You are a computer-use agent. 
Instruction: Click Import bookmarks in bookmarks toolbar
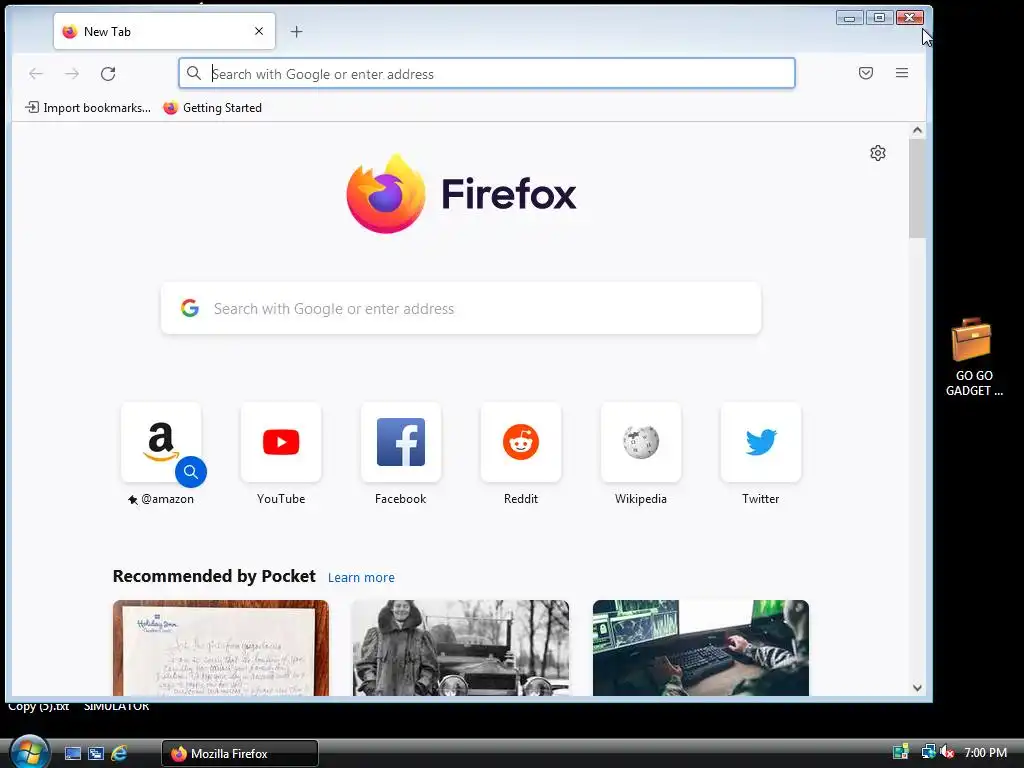pyautogui.click(x=88, y=108)
